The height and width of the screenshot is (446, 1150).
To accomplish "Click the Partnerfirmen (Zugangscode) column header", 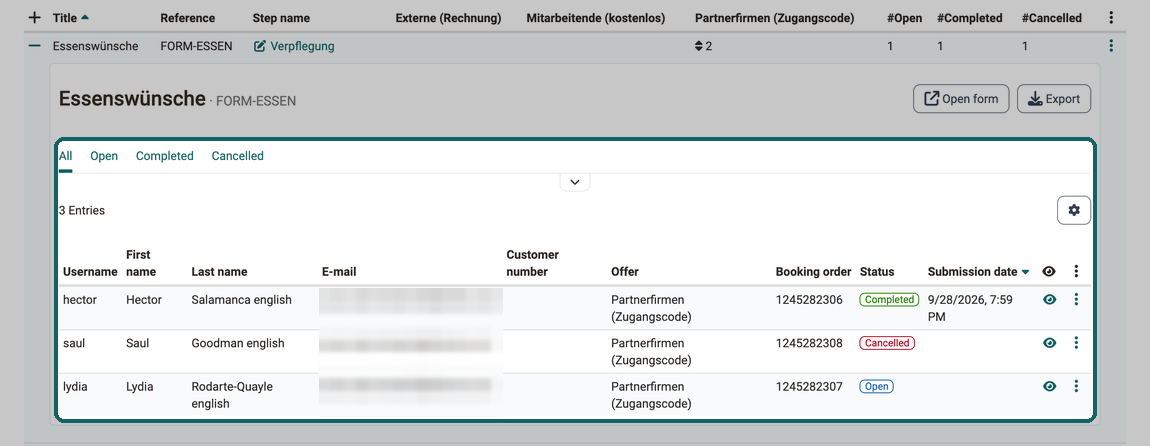I will [774, 18].
